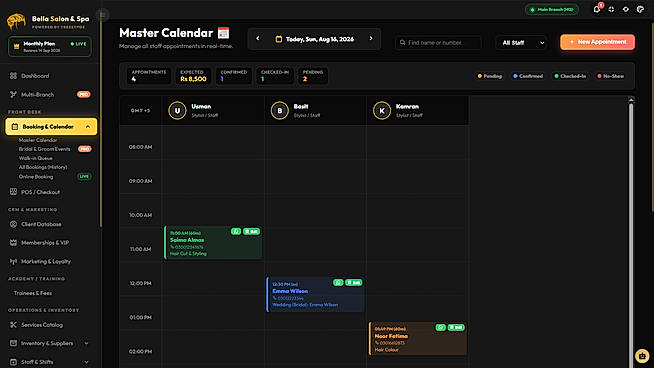This screenshot has width=654, height=368.
Task: Click the Memberships & VIP crown icon
Action: pyautogui.click(x=13, y=242)
